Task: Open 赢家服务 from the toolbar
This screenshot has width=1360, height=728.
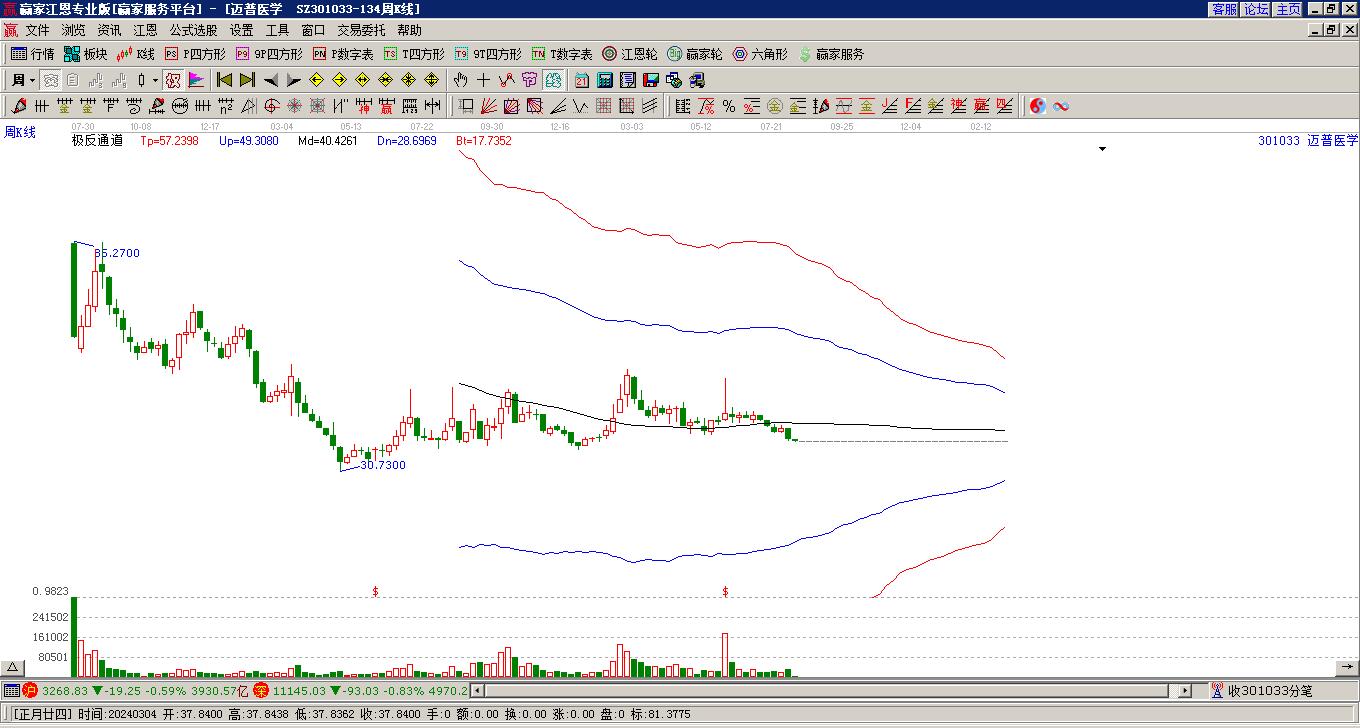Action: [831, 54]
